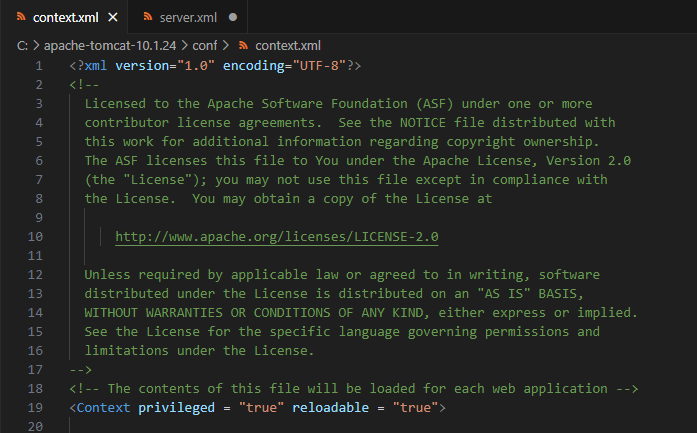Place cursor on the xml version attribute

point(142,66)
